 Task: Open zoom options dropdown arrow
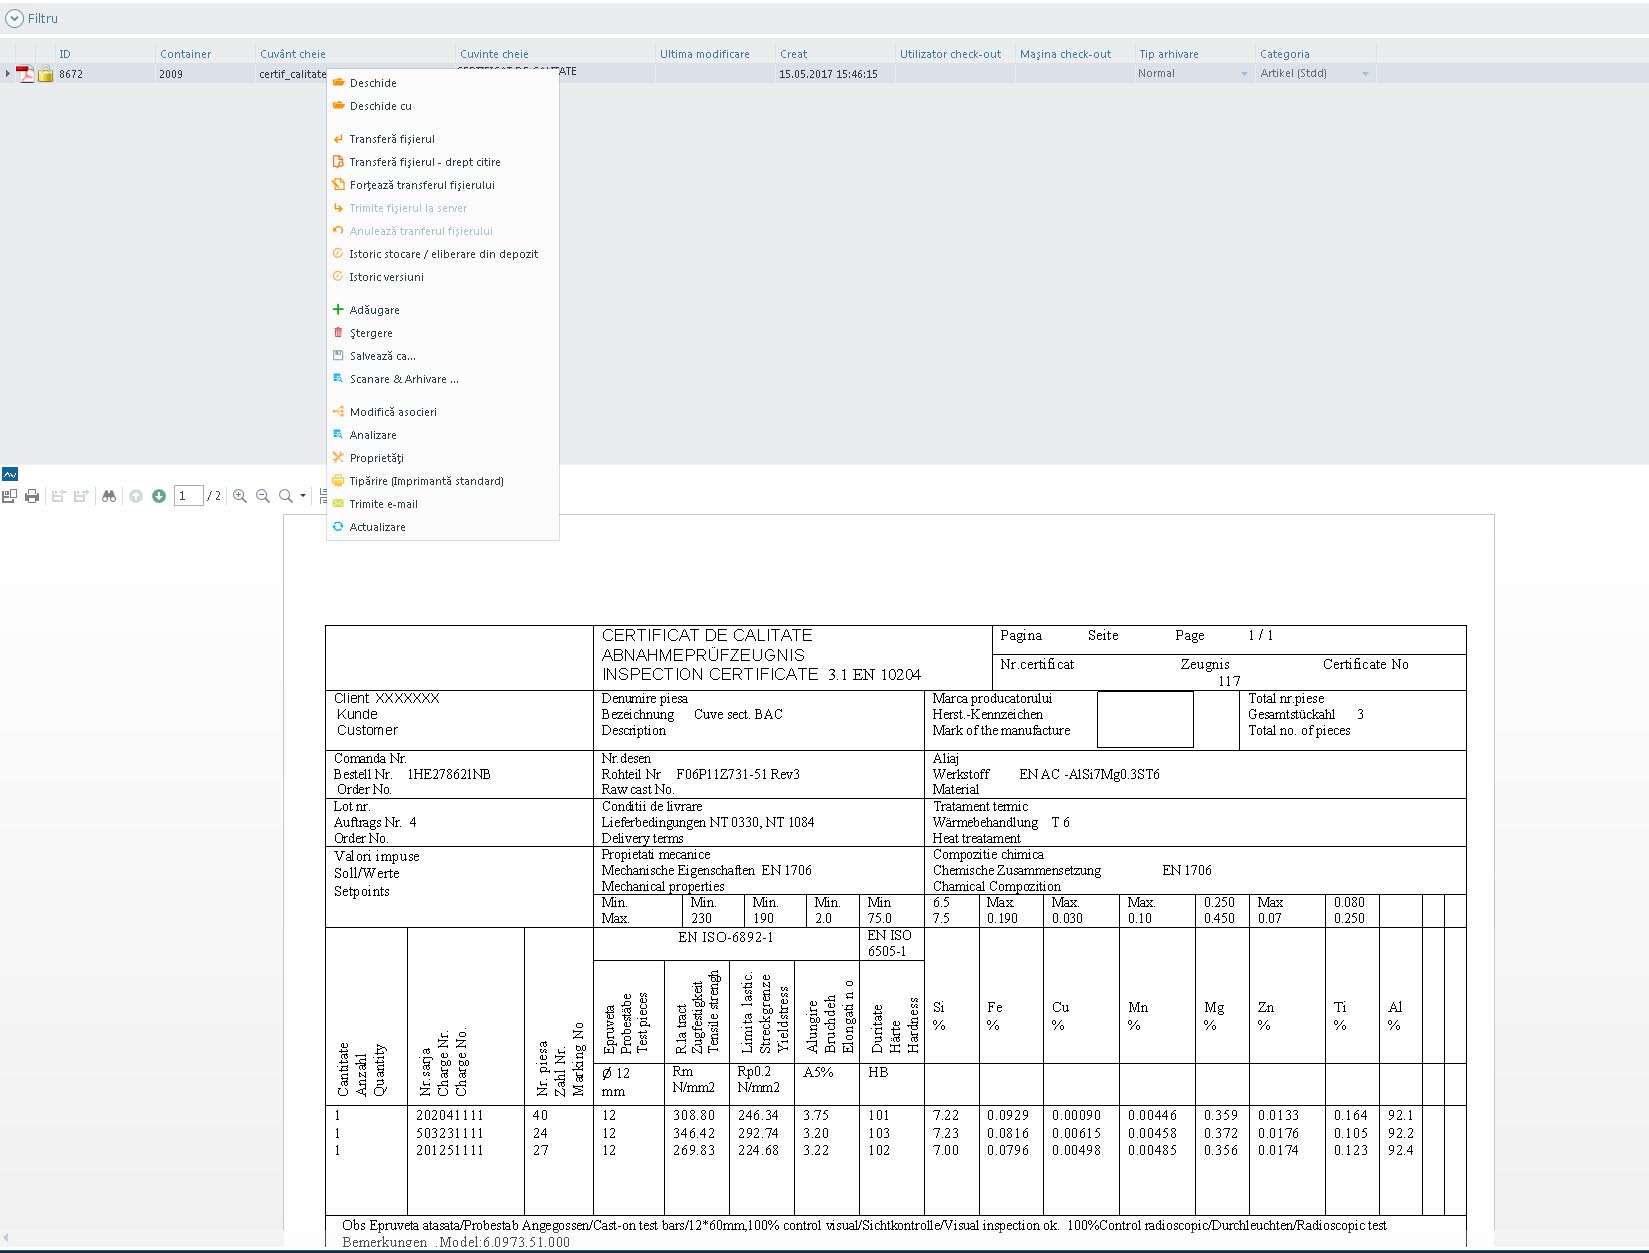tap(303, 496)
